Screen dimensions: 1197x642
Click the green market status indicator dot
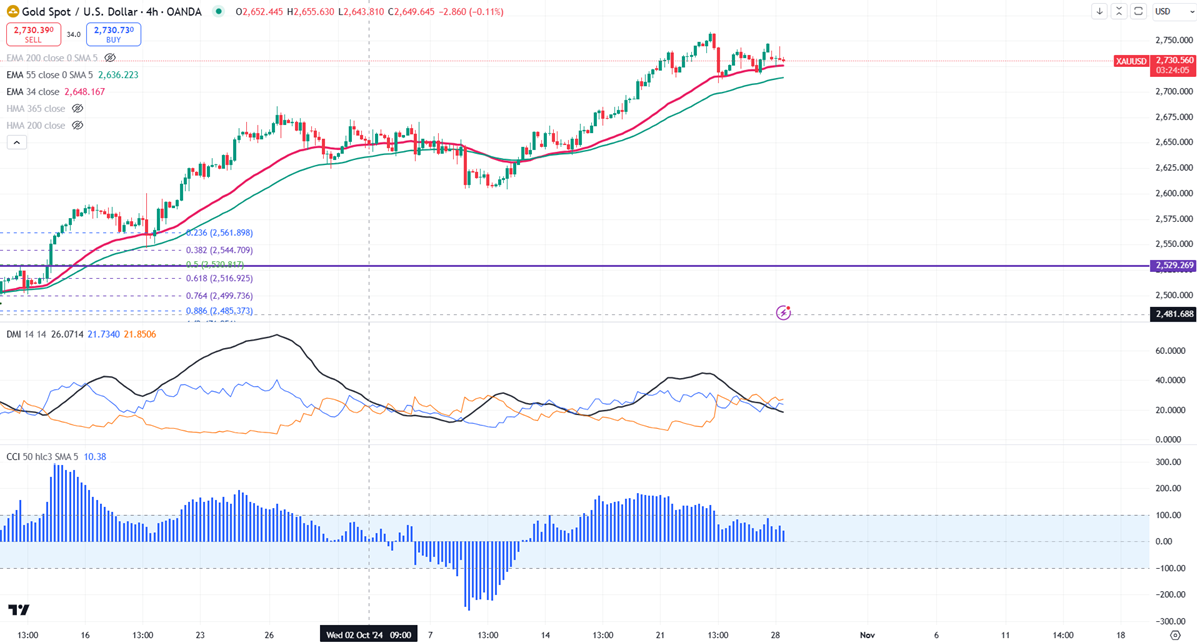tap(220, 11)
